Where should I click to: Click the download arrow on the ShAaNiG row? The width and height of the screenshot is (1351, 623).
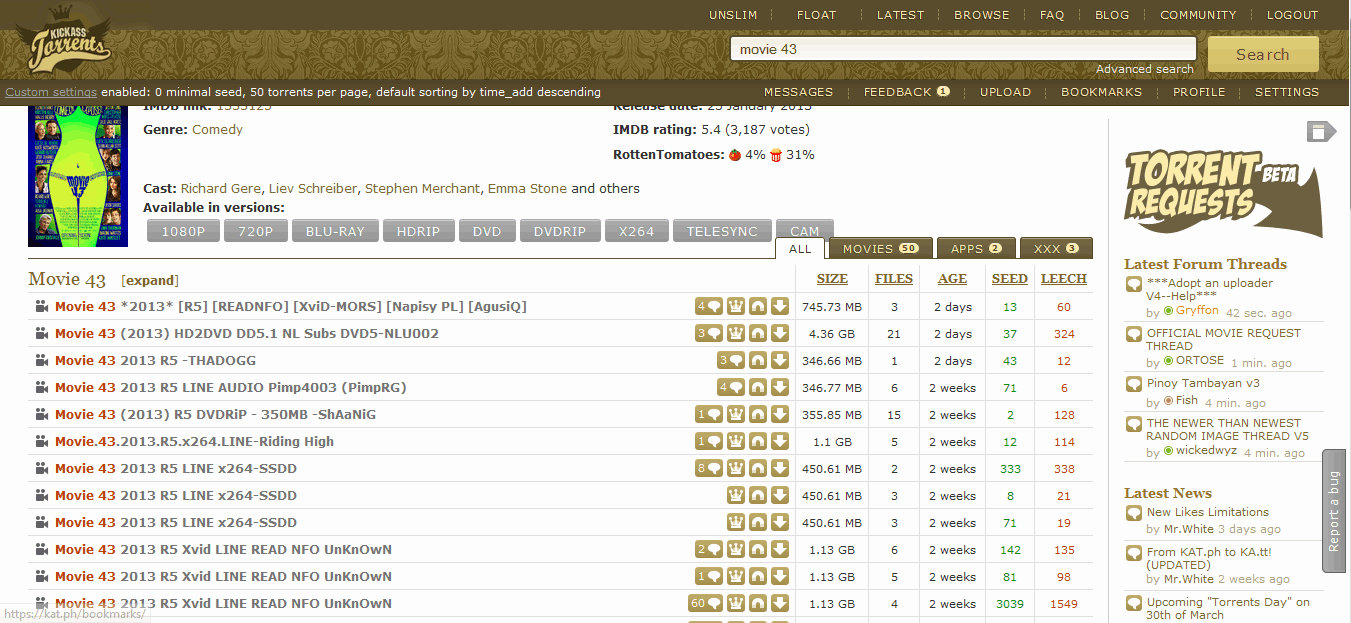[780, 414]
